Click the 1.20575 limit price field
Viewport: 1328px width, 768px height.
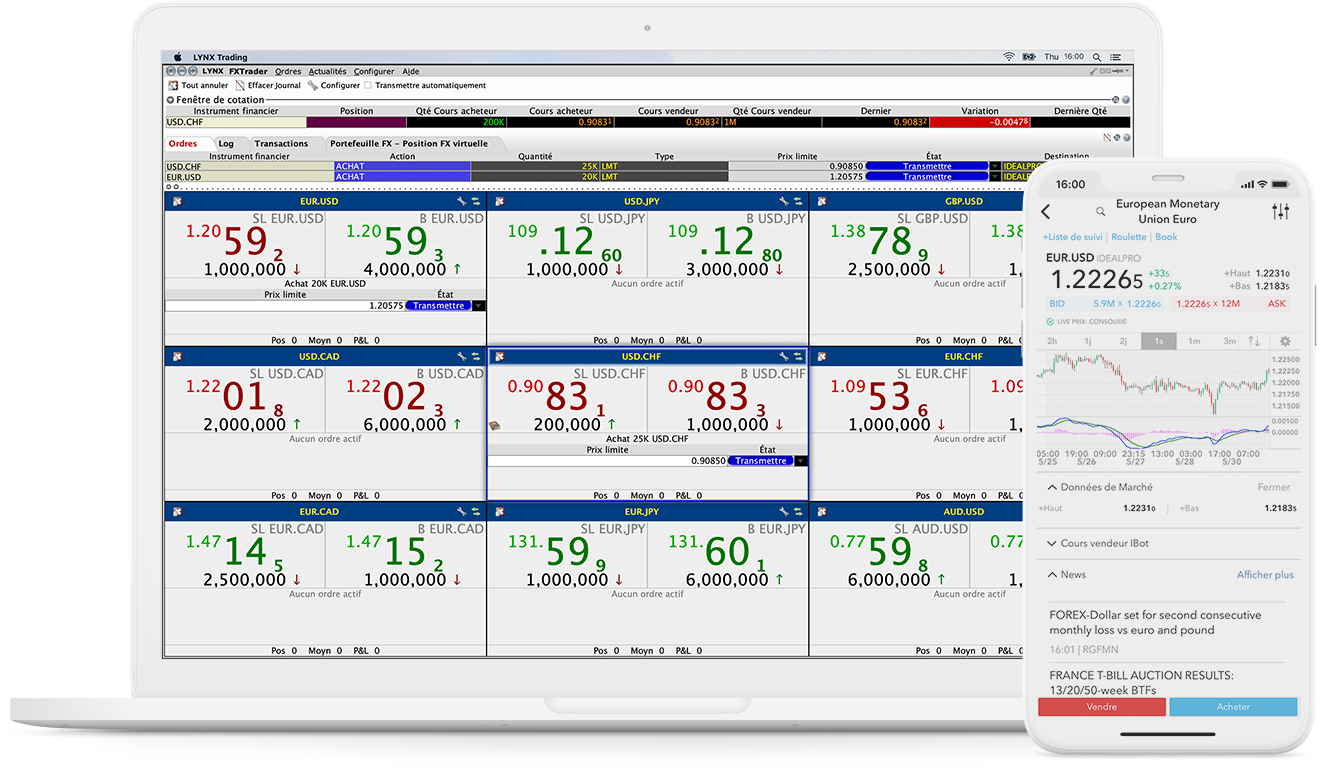tap(285, 306)
